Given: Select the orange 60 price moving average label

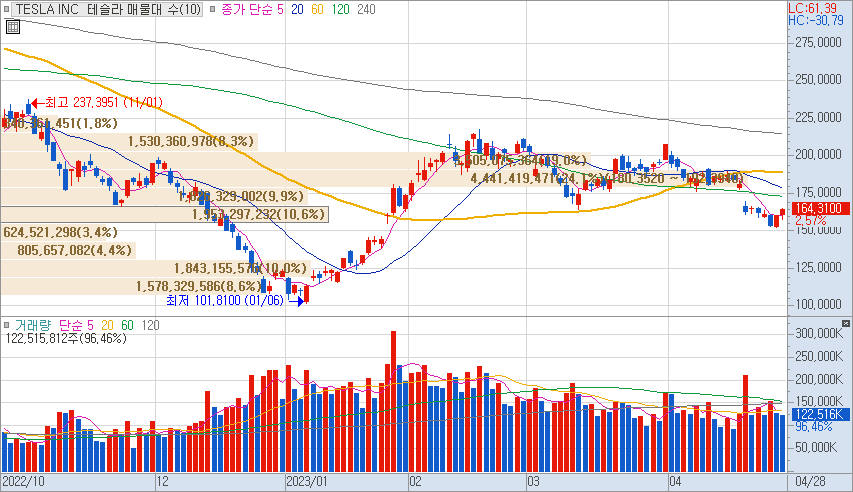Looking at the screenshot, I should click(x=317, y=9).
